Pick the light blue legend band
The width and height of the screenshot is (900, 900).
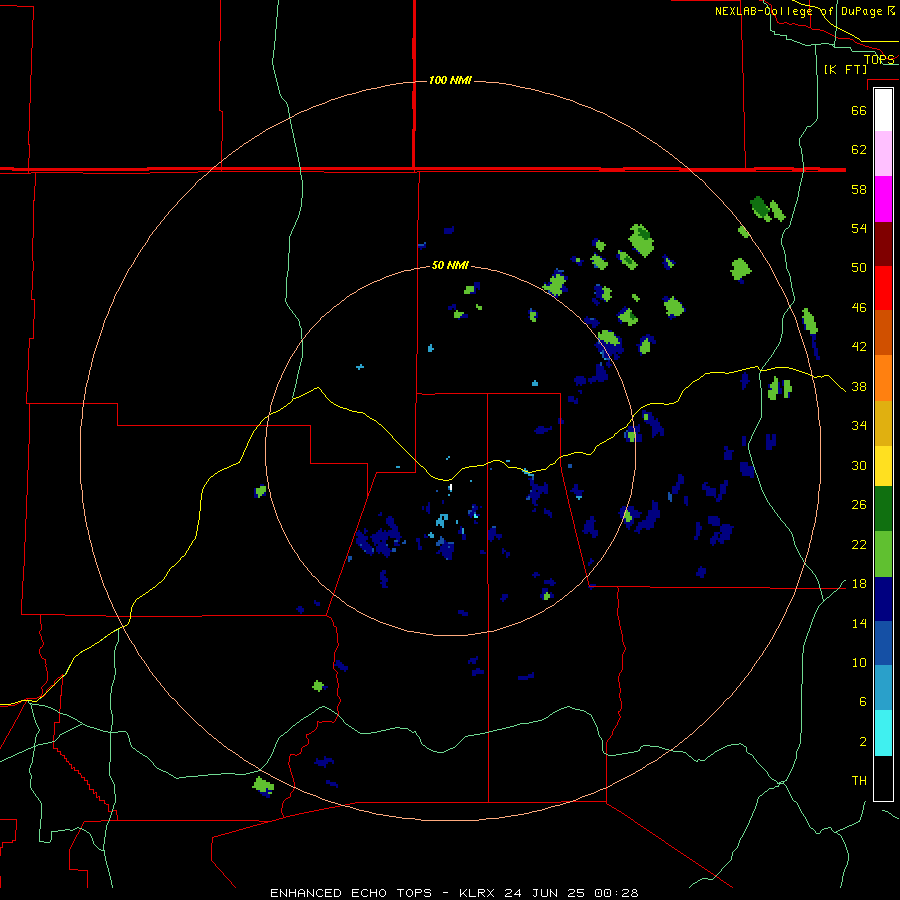click(883, 688)
